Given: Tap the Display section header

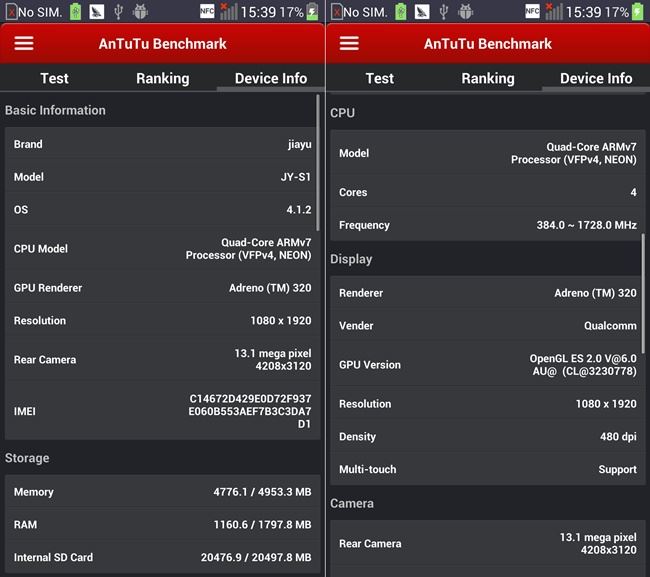Looking at the screenshot, I should click(x=351, y=259).
